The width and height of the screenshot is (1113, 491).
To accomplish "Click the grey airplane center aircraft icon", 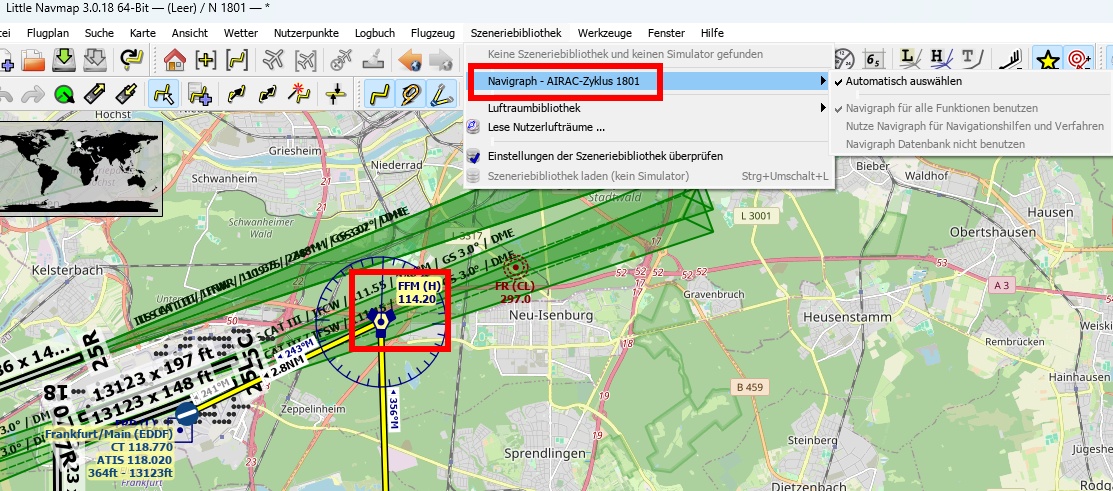I will (273, 60).
